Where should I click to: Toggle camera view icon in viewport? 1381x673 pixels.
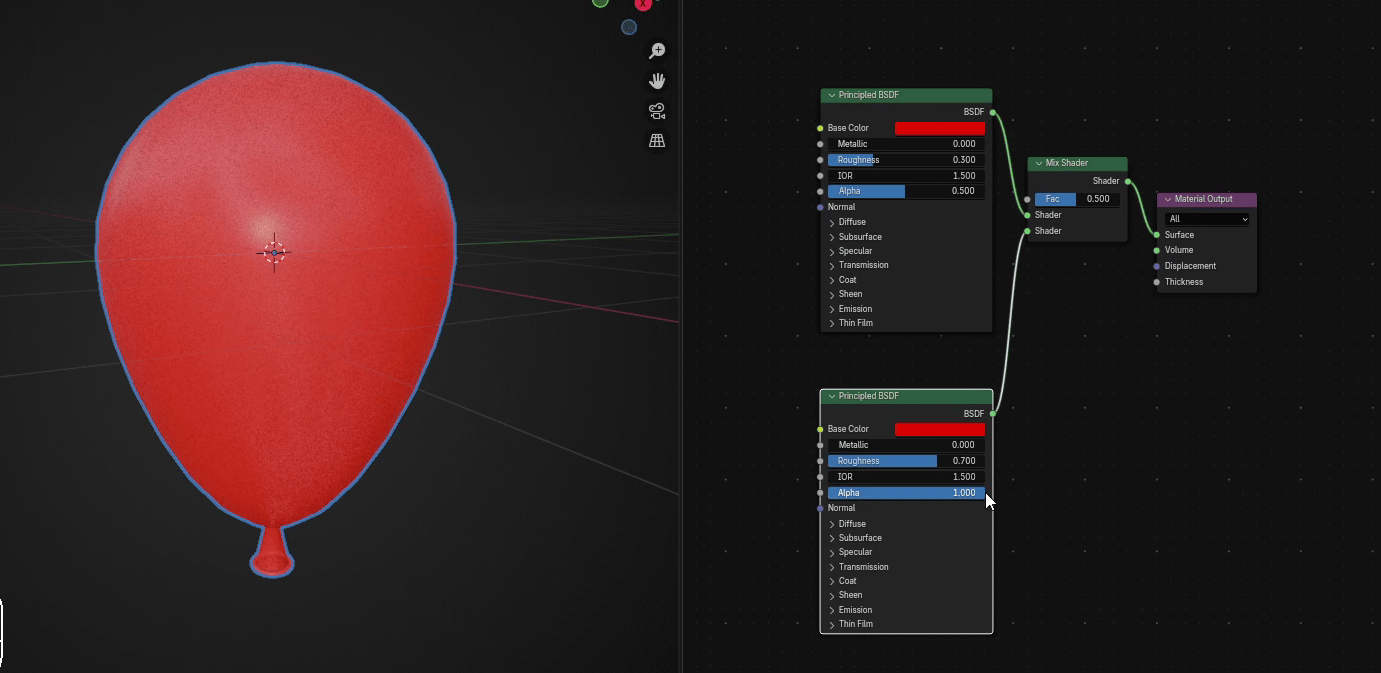tap(657, 111)
